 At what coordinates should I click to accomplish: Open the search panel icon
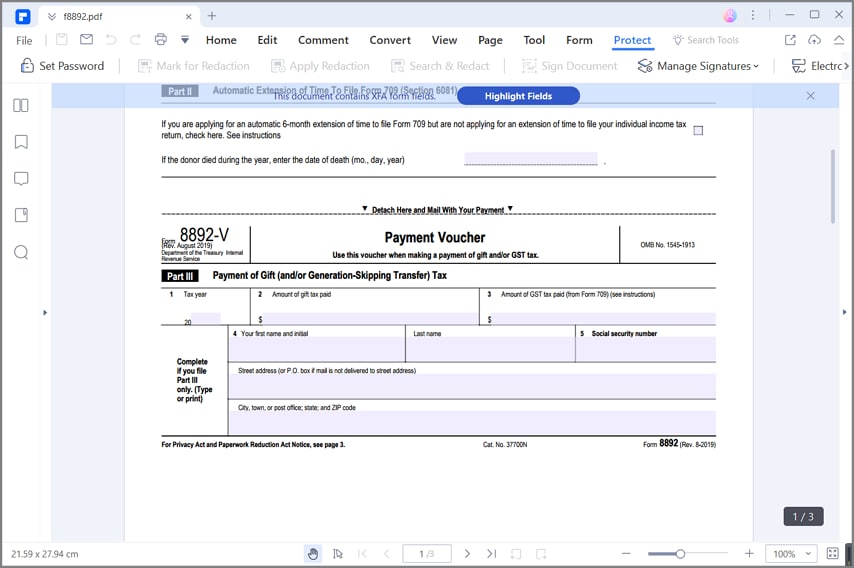pos(21,252)
